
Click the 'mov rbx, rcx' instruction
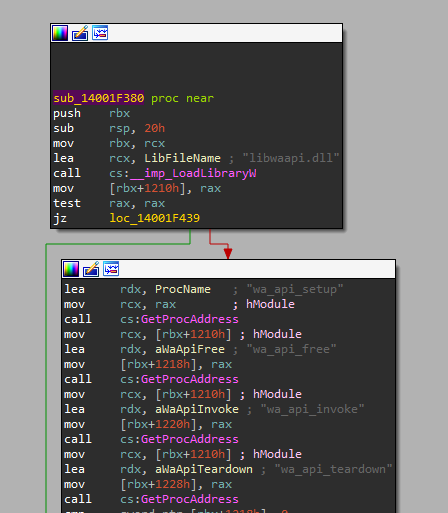(109, 143)
